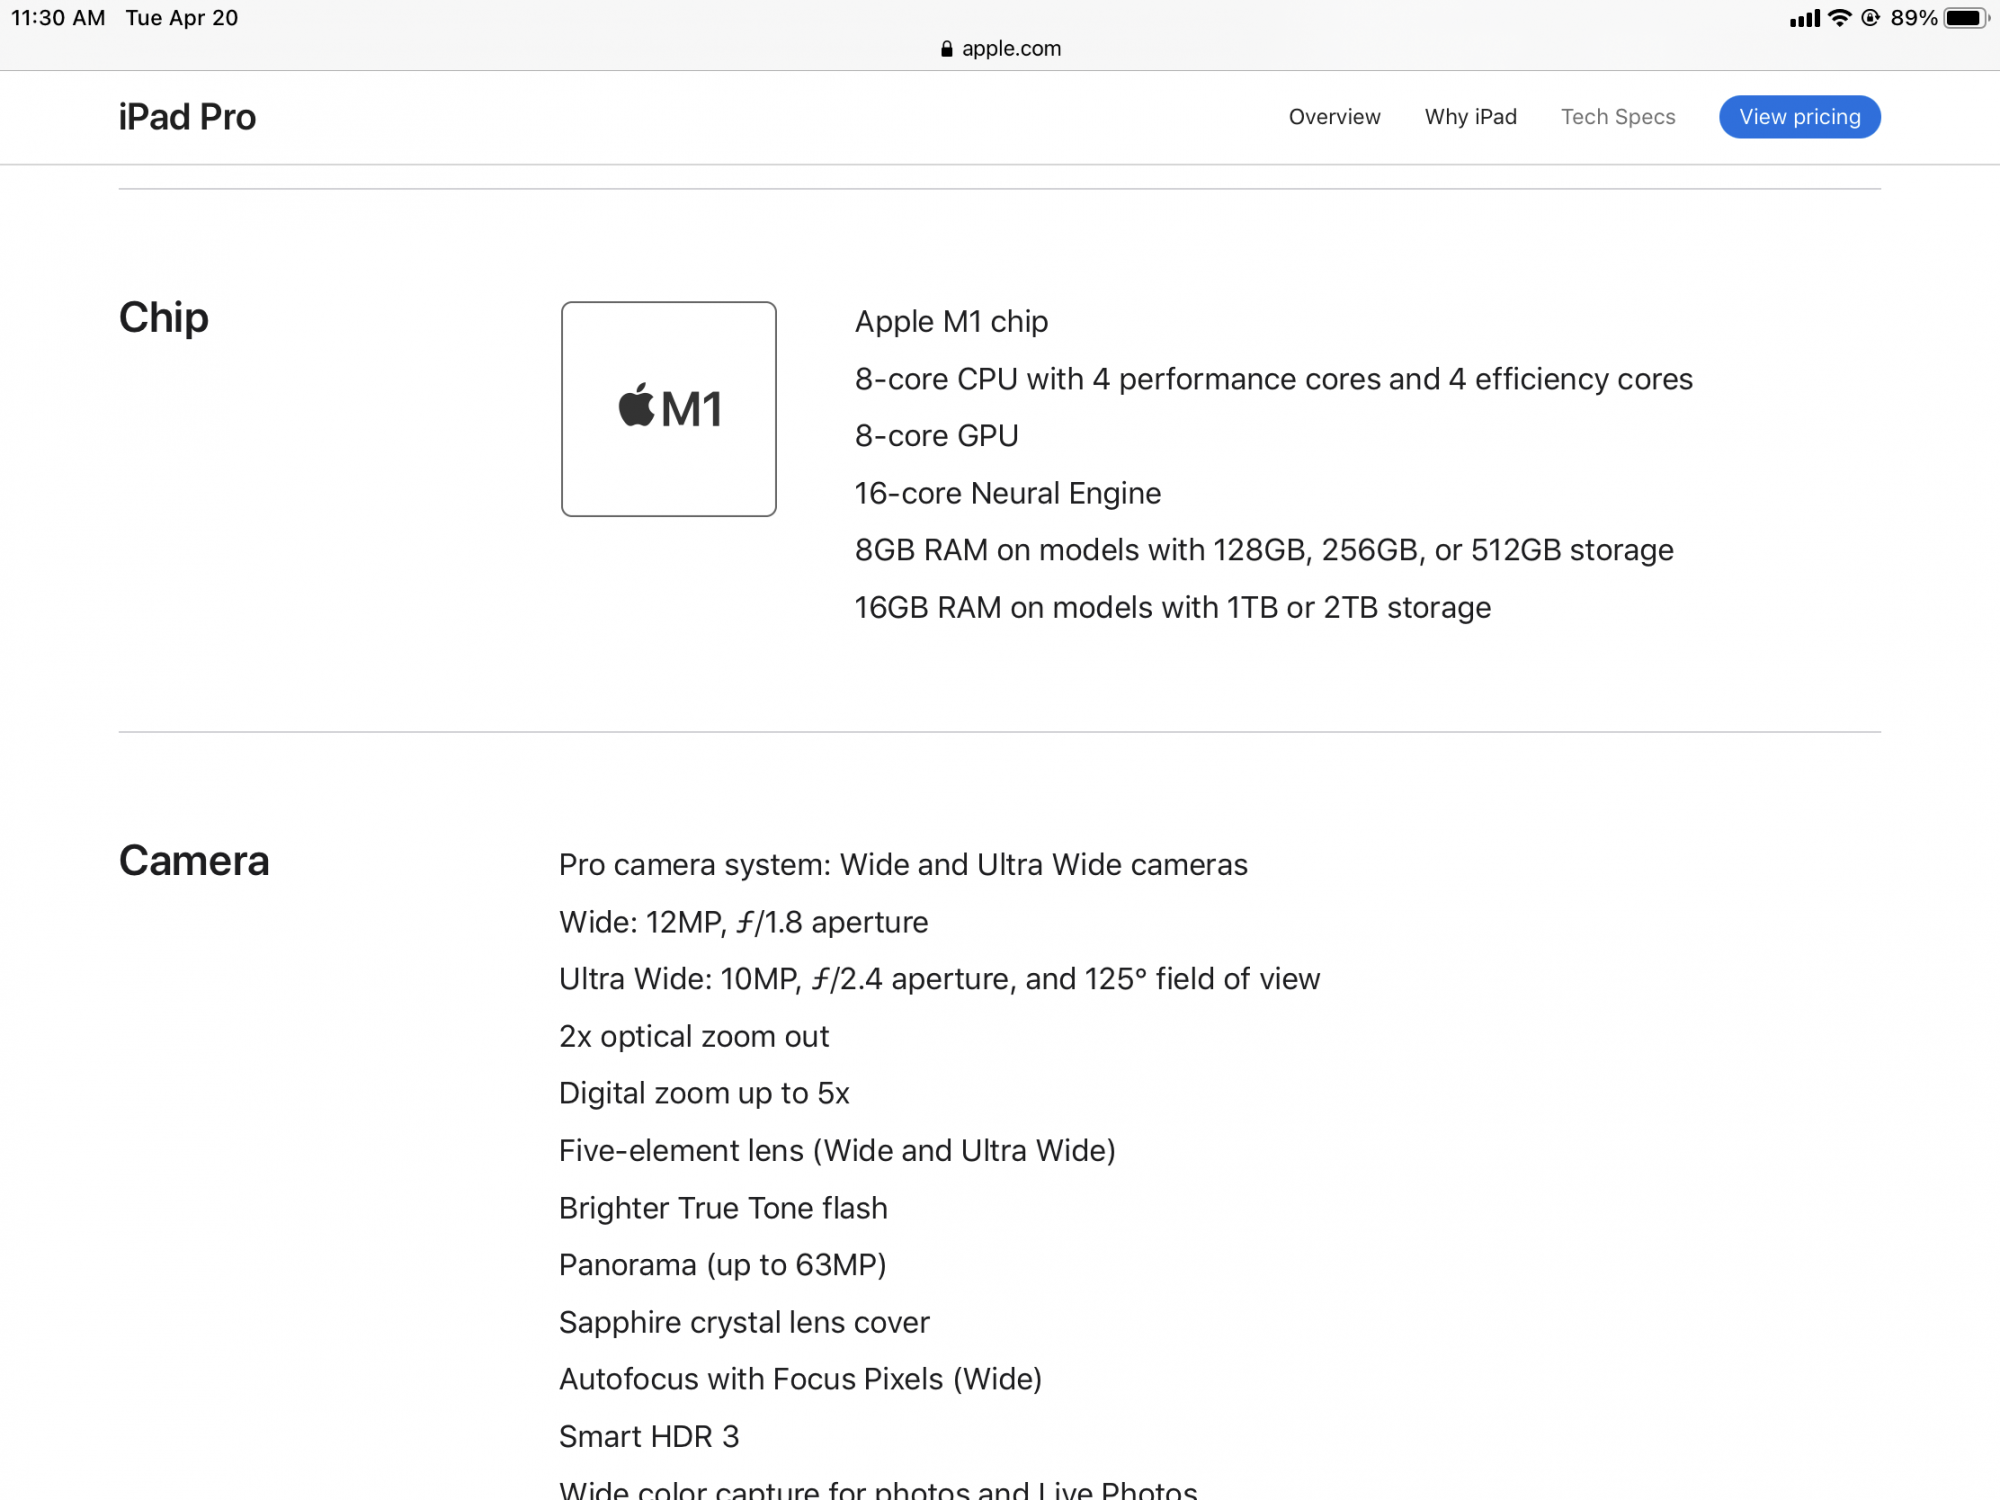2000x1500 pixels.
Task: Click the '16-core Neural Engine' text
Action: pyautogui.click(x=1007, y=493)
